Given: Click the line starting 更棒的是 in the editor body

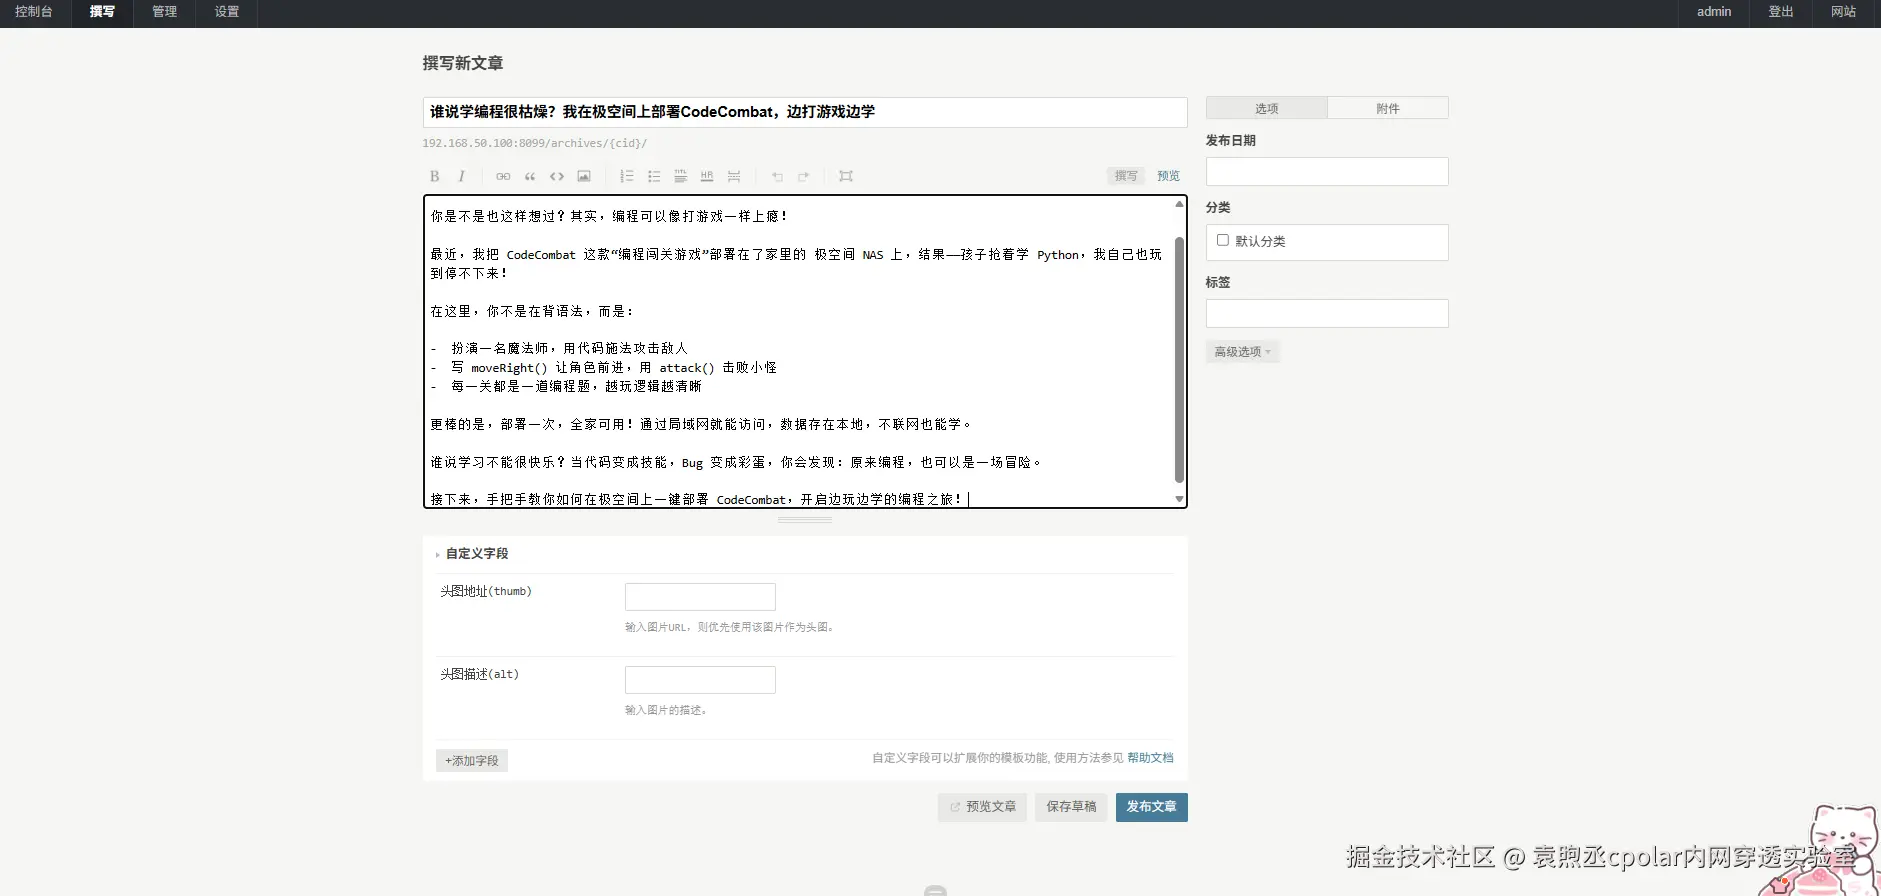Looking at the screenshot, I should 700,424.
